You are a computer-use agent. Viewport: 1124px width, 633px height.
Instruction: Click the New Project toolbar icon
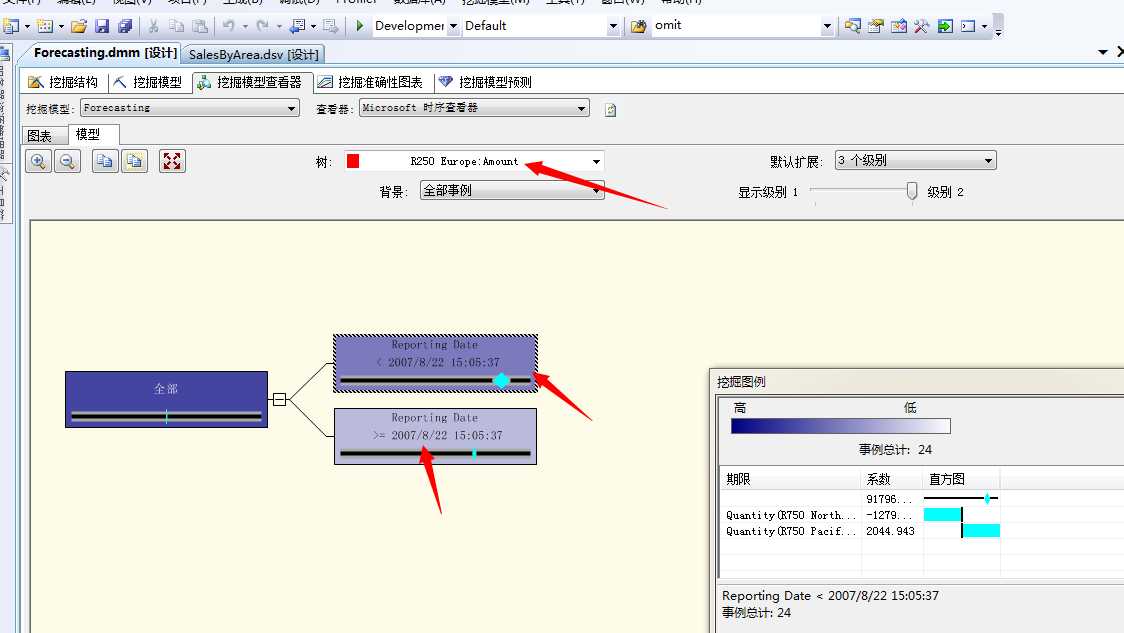[11, 27]
